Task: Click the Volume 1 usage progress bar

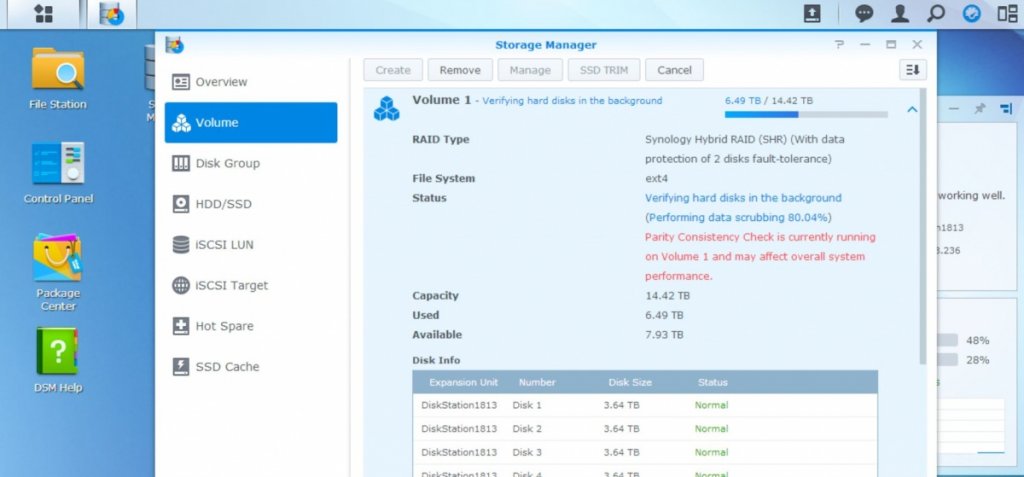Action: click(x=806, y=114)
